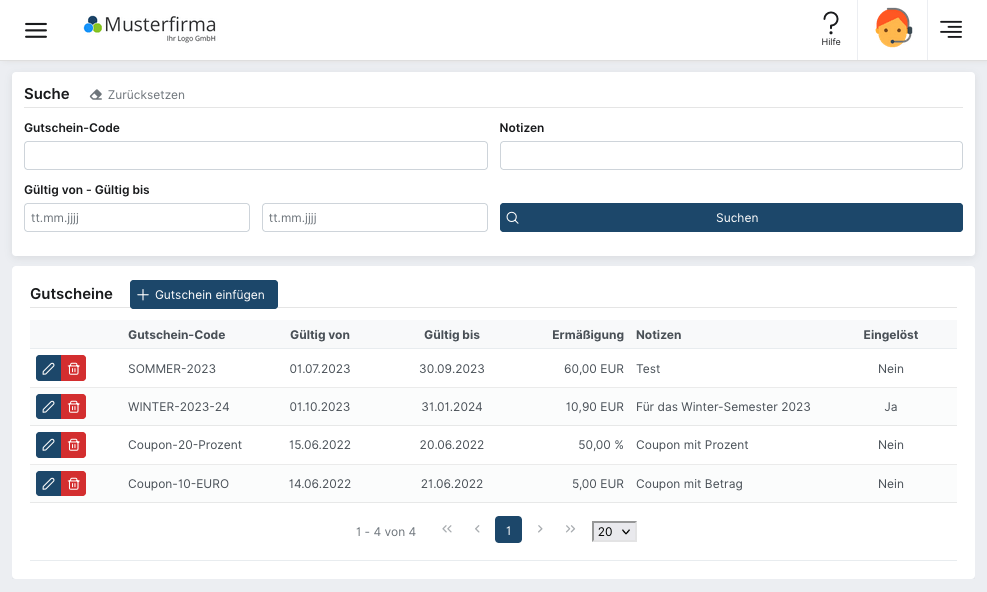Go to the next results page
The width and height of the screenshot is (987, 592).
click(540, 530)
